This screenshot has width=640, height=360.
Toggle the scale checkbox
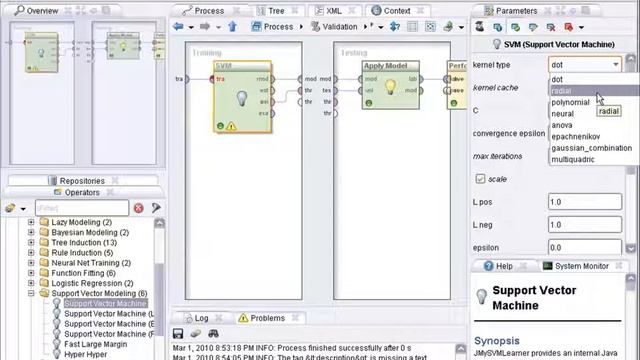coord(480,179)
